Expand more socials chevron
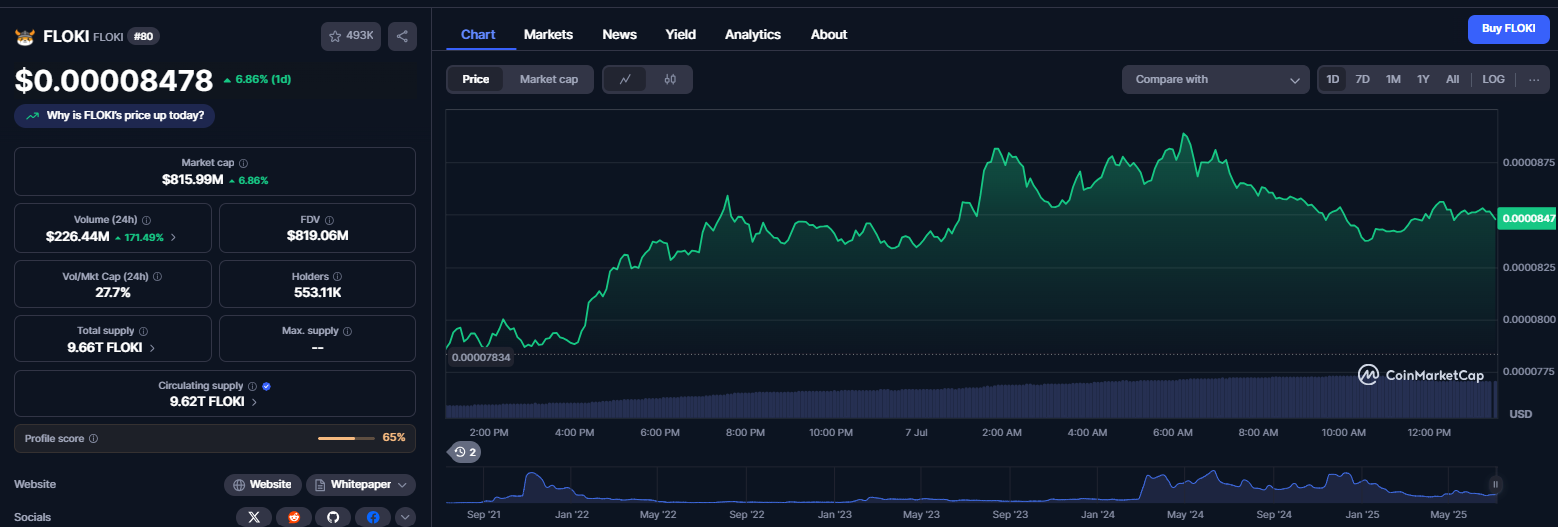The width and height of the screenshot is (1558, 527). click(405, 517)
